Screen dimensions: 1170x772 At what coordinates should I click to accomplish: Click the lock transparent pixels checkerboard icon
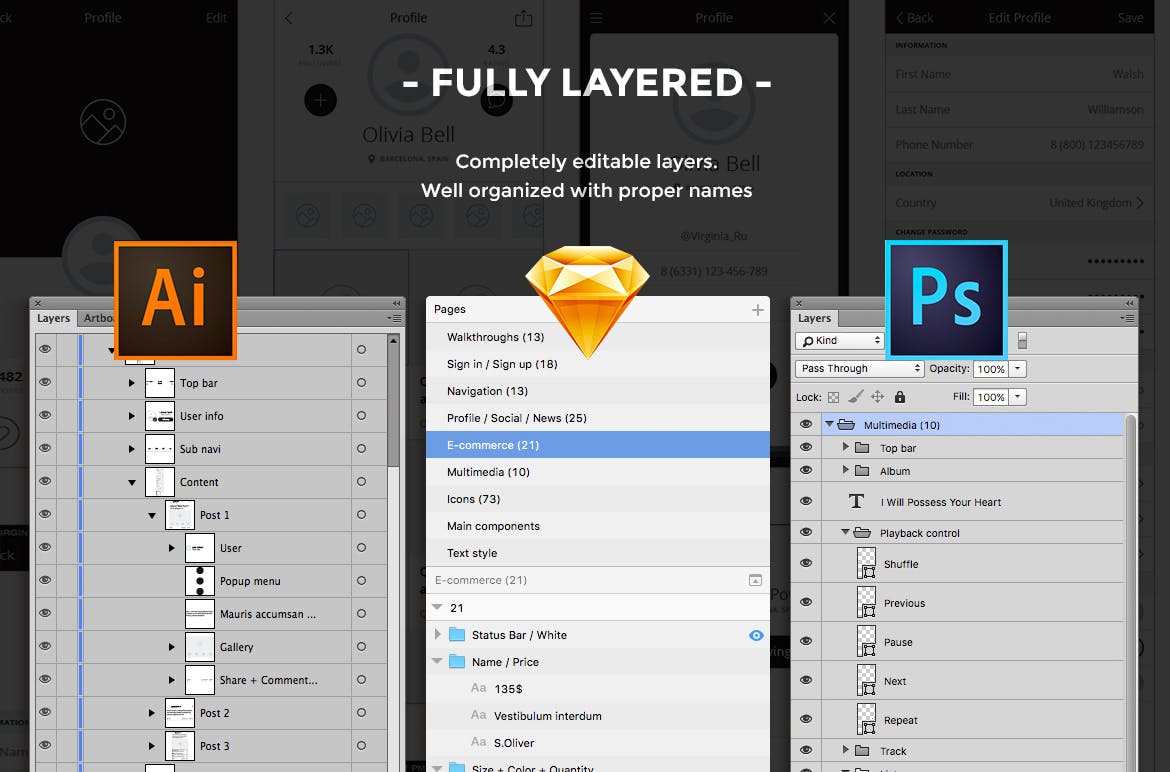point(833,397)
